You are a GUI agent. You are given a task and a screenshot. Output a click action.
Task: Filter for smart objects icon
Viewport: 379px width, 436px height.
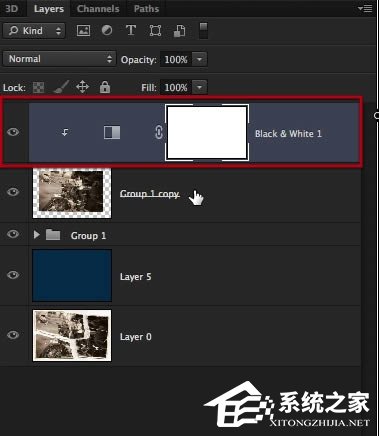(x=180, y=31)
